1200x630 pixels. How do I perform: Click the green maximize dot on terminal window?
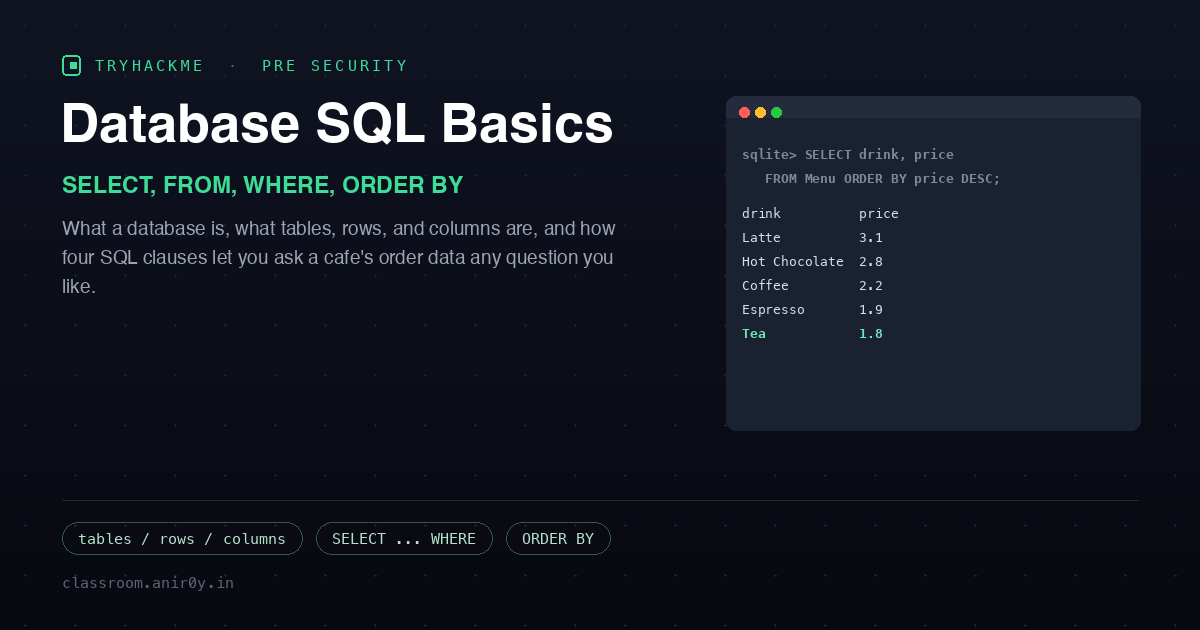tap(776, 112)
